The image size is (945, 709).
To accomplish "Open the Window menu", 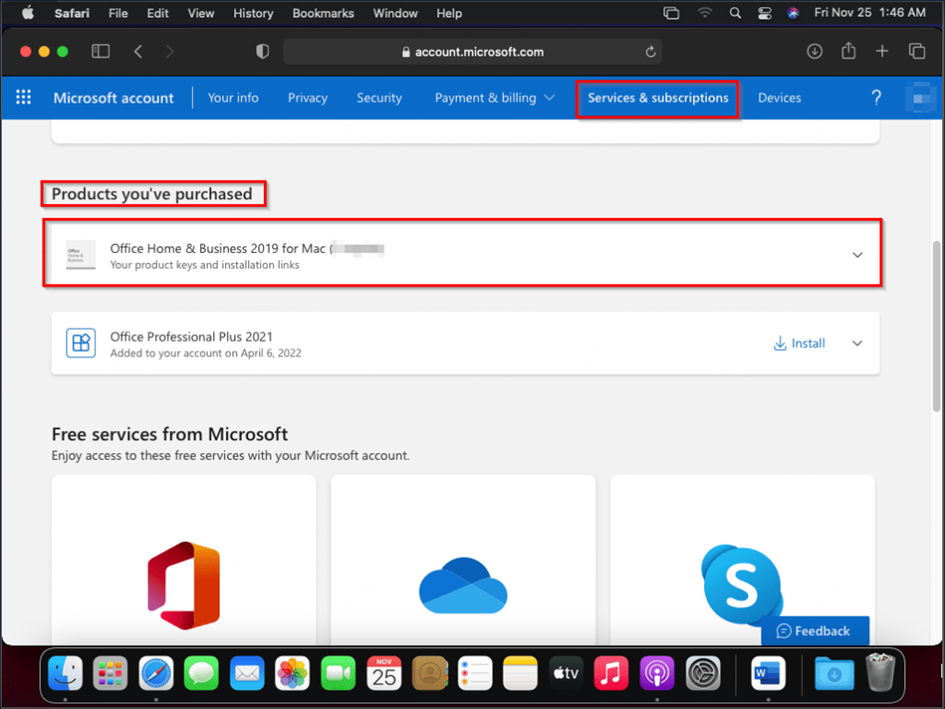I will (x=395, y=13).
